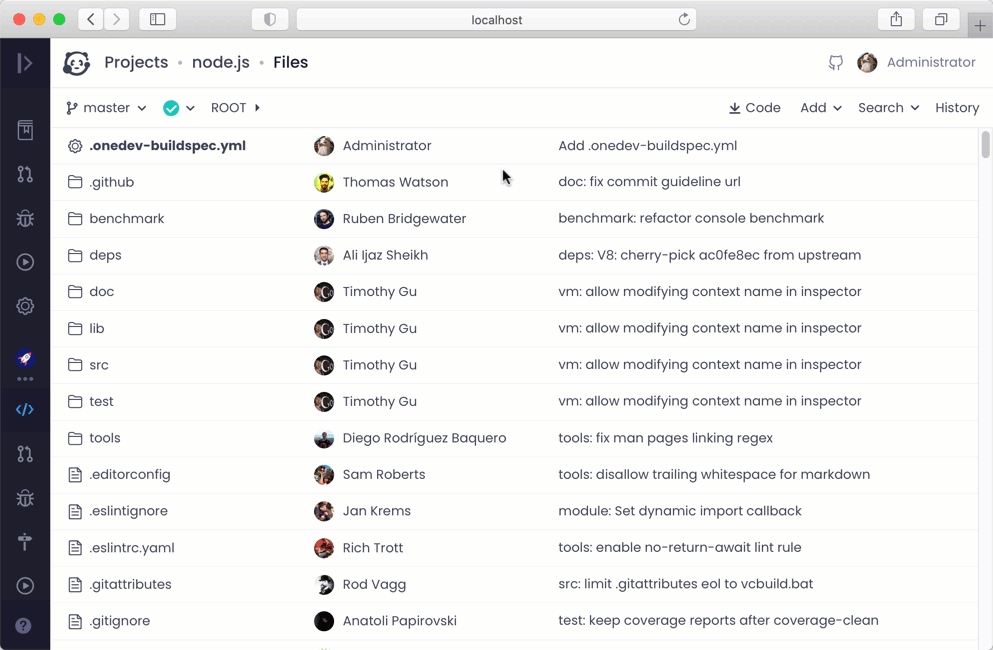This screenshot has width=993, height=650.
Task: Open the .eslintrc.yaml file
Action: (132, 548)
